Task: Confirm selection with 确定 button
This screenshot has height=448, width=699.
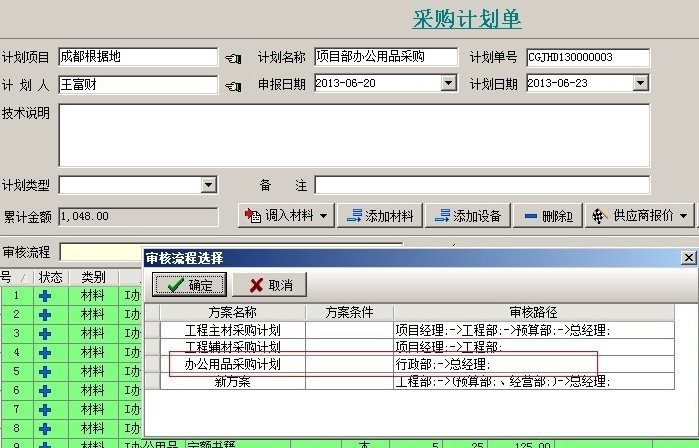Action: point(190,285)
